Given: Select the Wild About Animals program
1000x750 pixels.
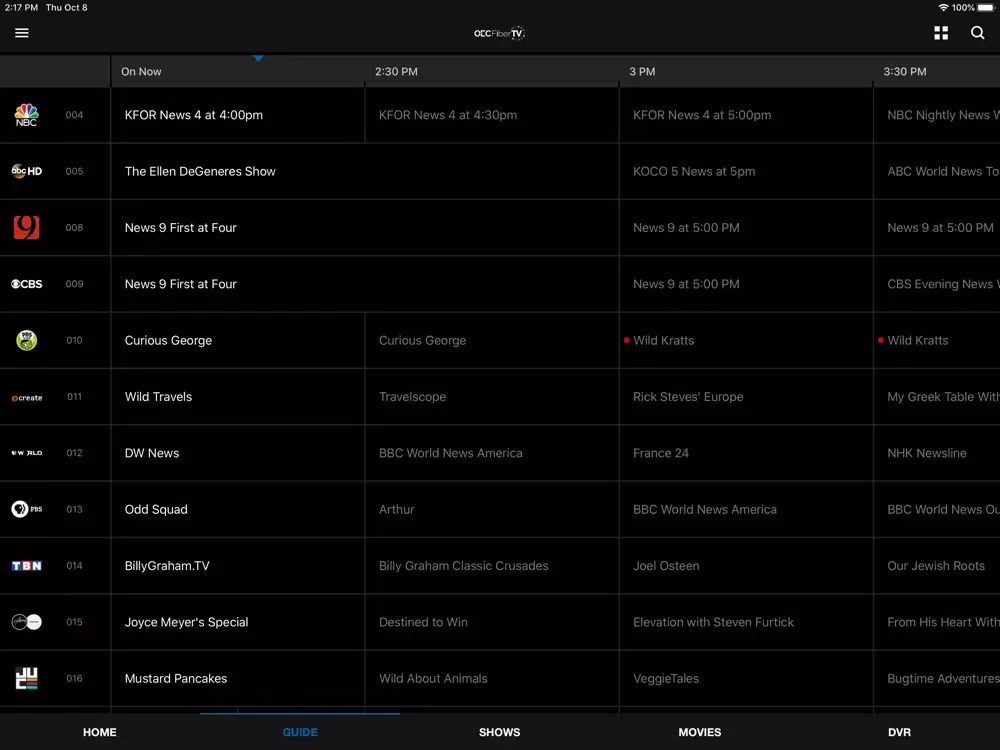Looking at the screenshot, I should point(492,678).
